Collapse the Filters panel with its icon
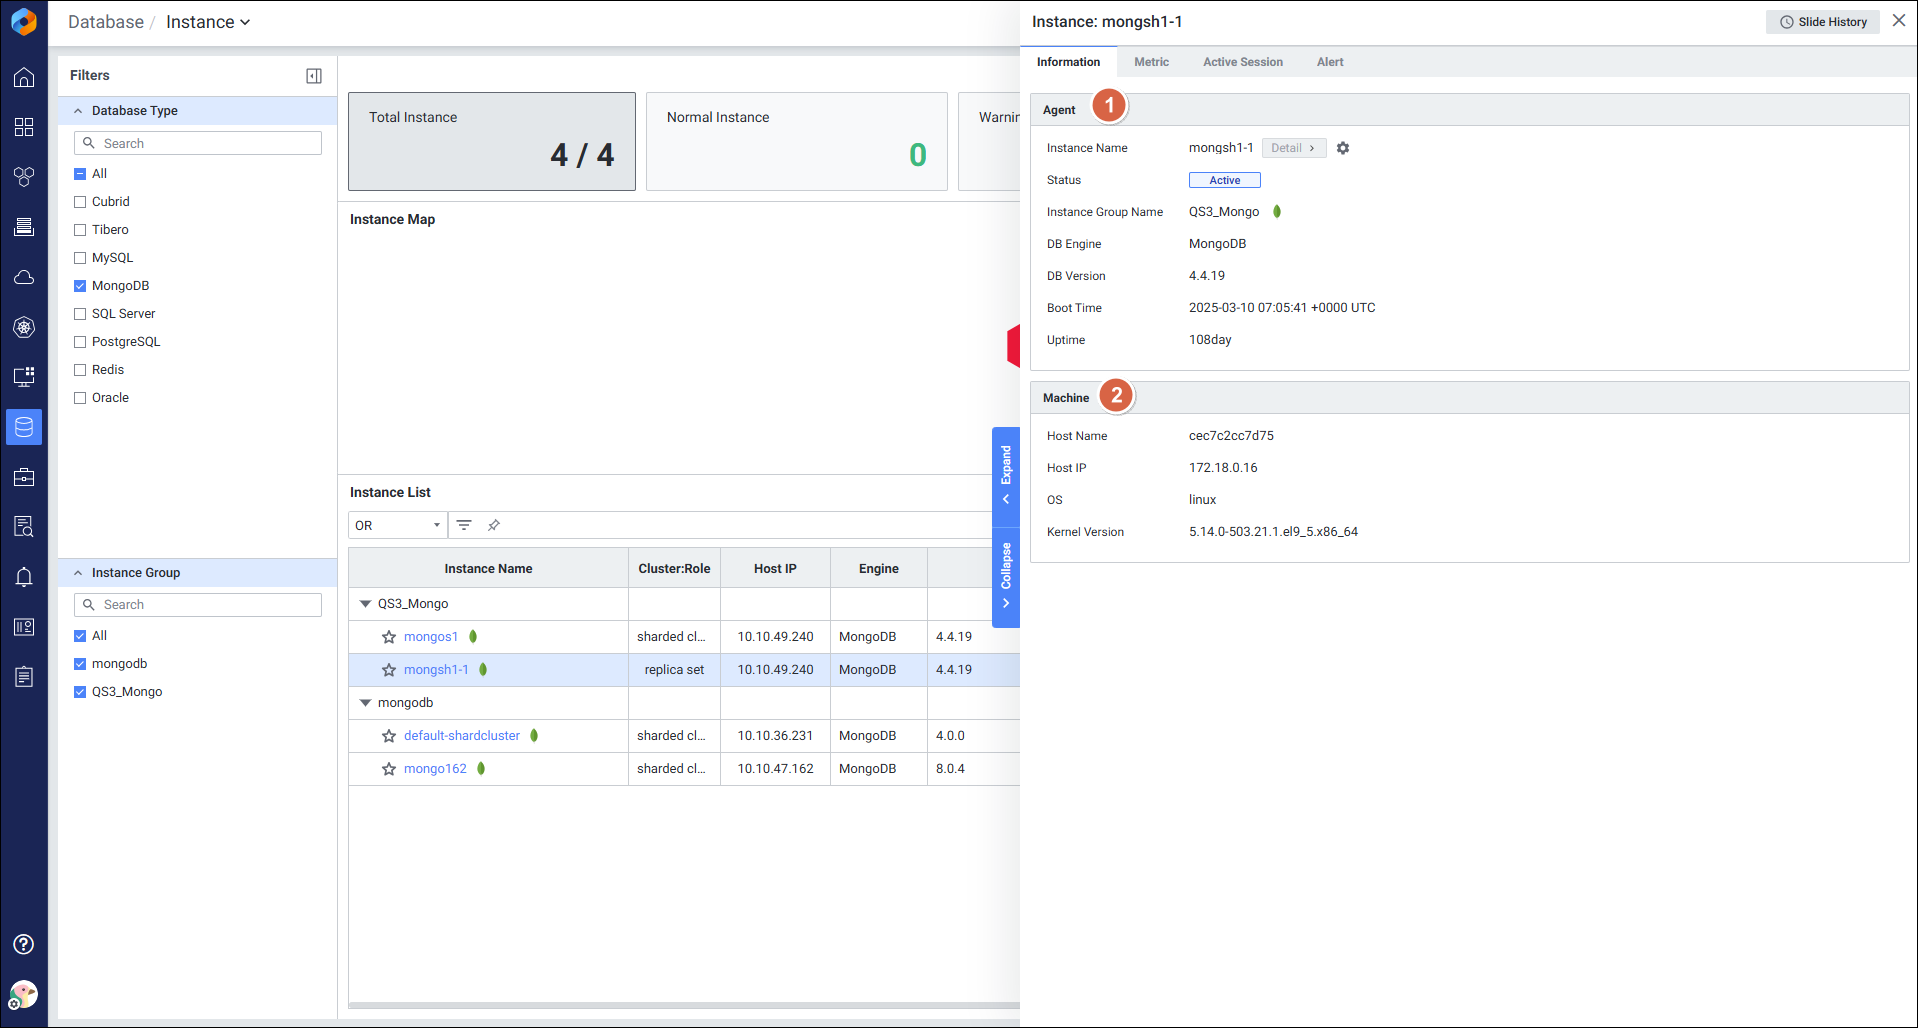This screenshot has height=1028, width=1918. [314, 76]
